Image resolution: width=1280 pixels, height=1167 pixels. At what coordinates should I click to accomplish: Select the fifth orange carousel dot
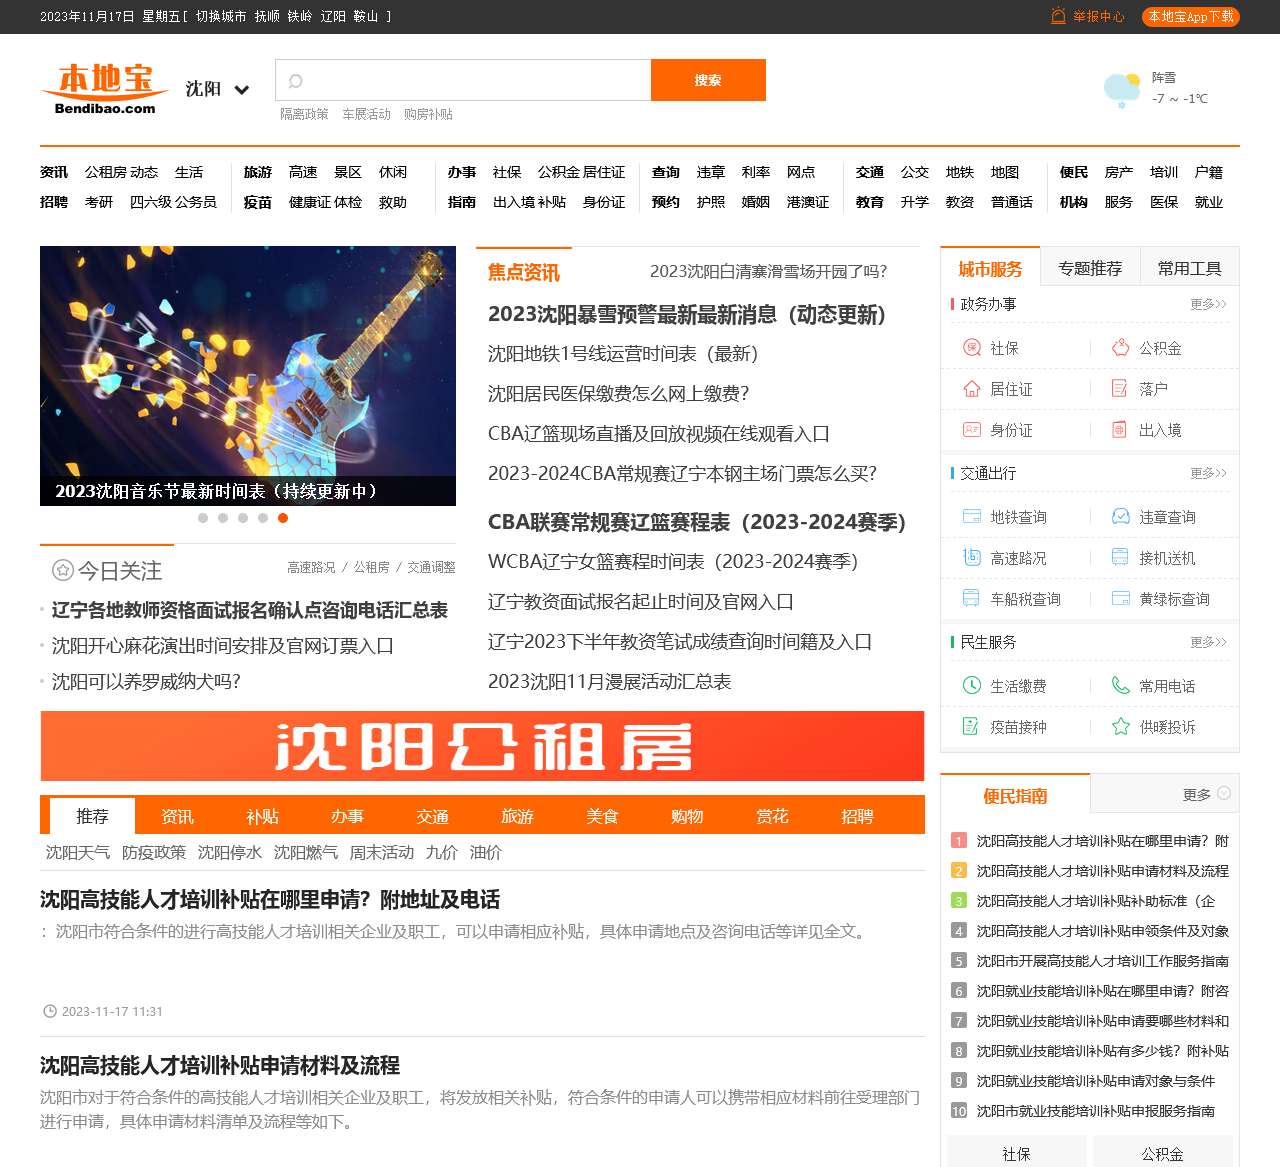tap(283, 518)
